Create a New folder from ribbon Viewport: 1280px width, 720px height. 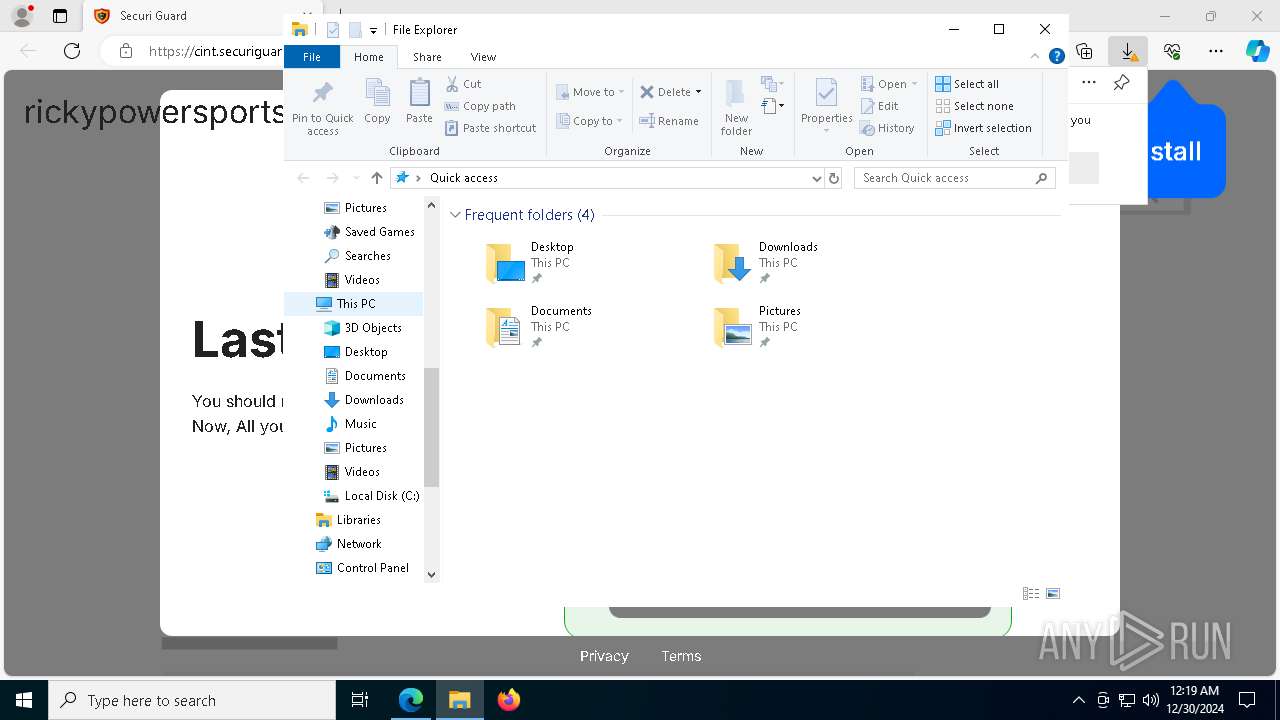point(736,108)
